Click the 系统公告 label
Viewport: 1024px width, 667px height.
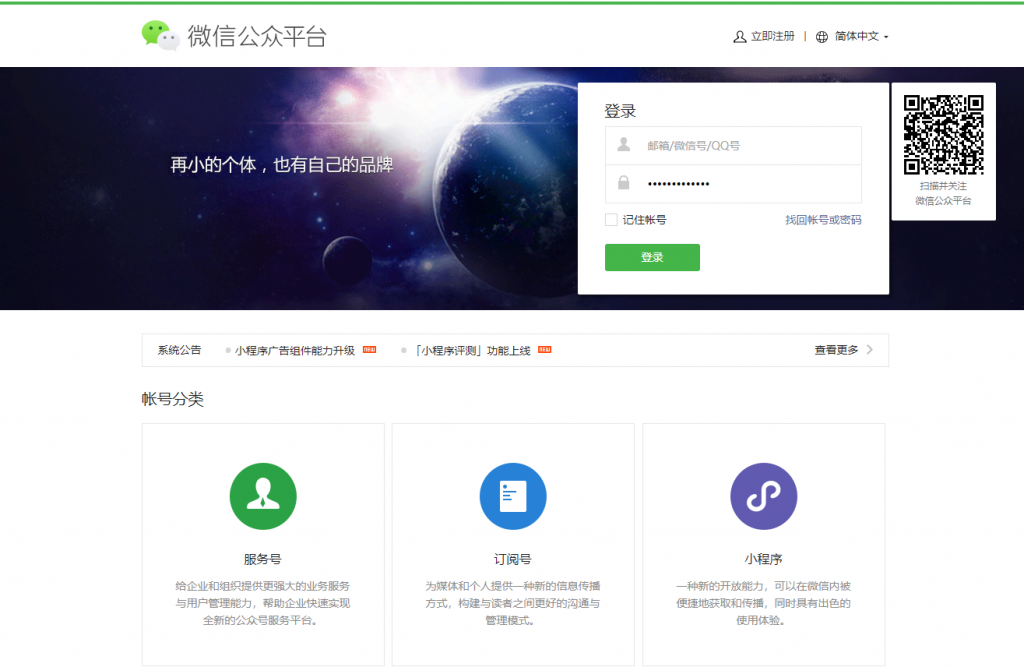(x=179, y=350)
